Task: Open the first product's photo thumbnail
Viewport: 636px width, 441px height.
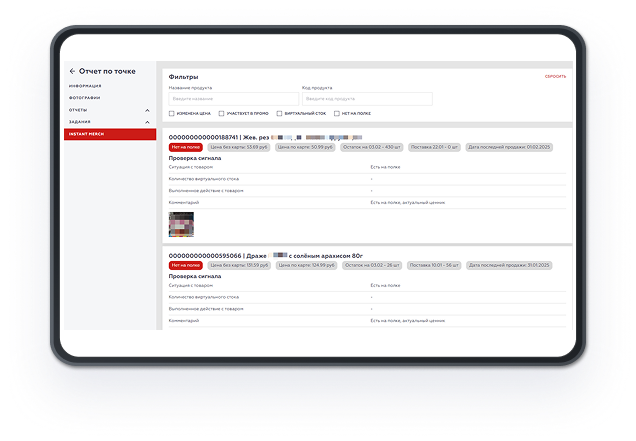Action: point(181,223)
